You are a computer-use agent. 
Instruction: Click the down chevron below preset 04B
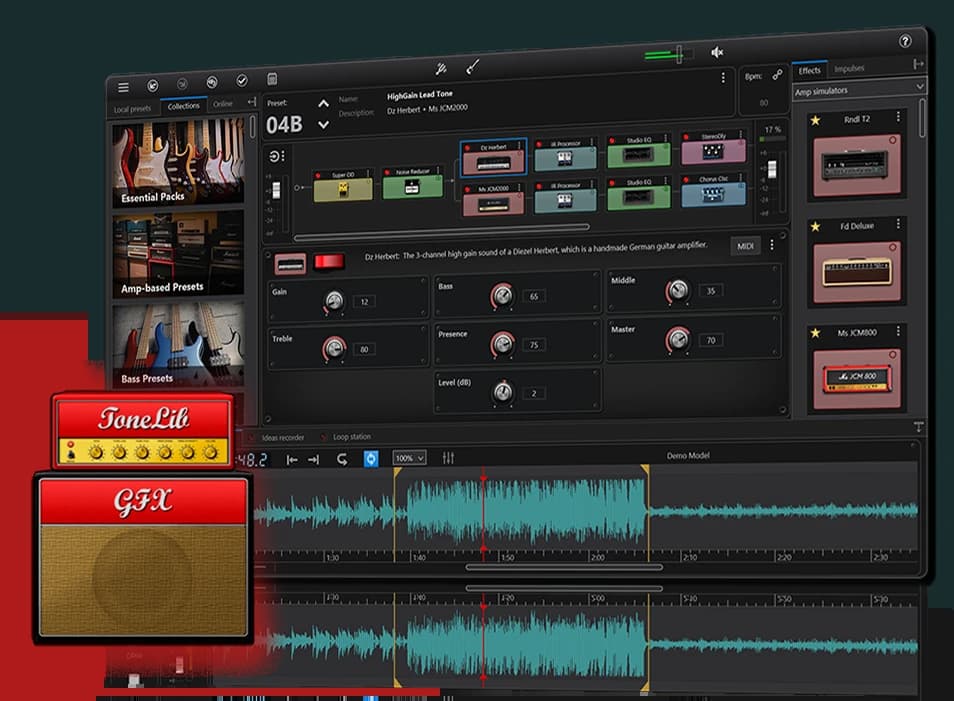tap(322, 125)
